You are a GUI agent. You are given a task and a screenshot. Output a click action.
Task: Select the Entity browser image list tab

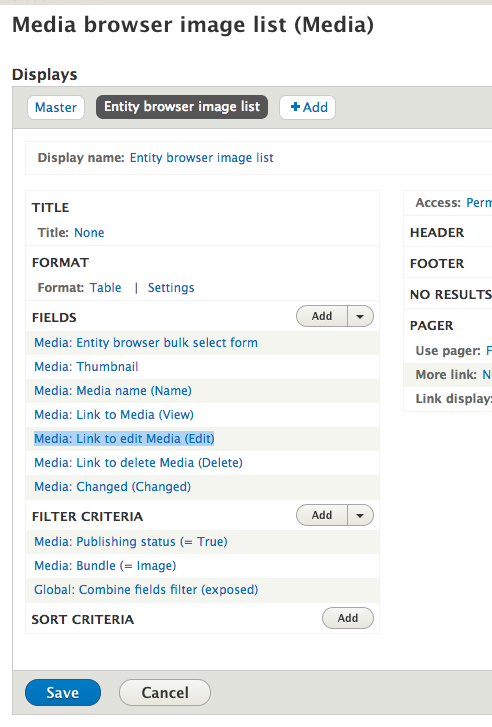pyautogui.click(x=182, y=107)
